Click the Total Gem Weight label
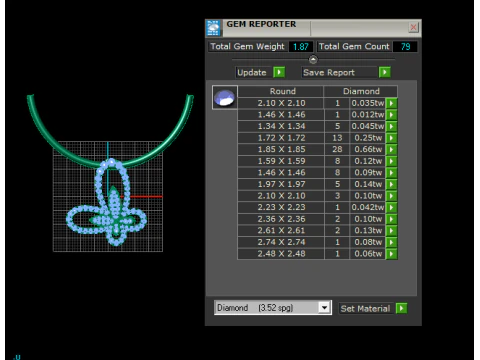This screenshot has width=480, height=360. coord(247,47)
